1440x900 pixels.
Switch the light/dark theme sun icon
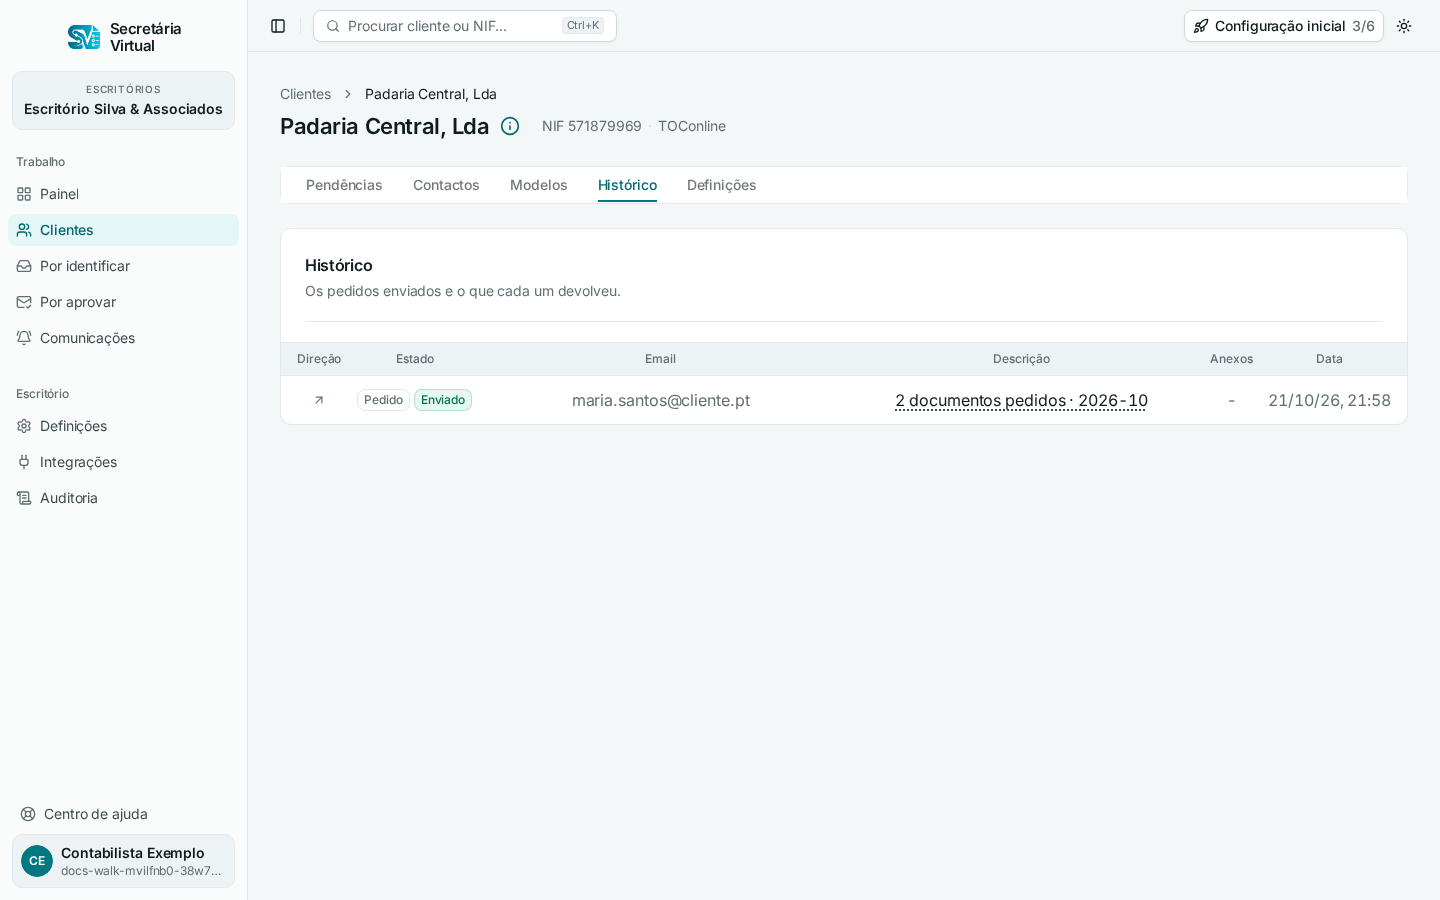pos(1404,26)
